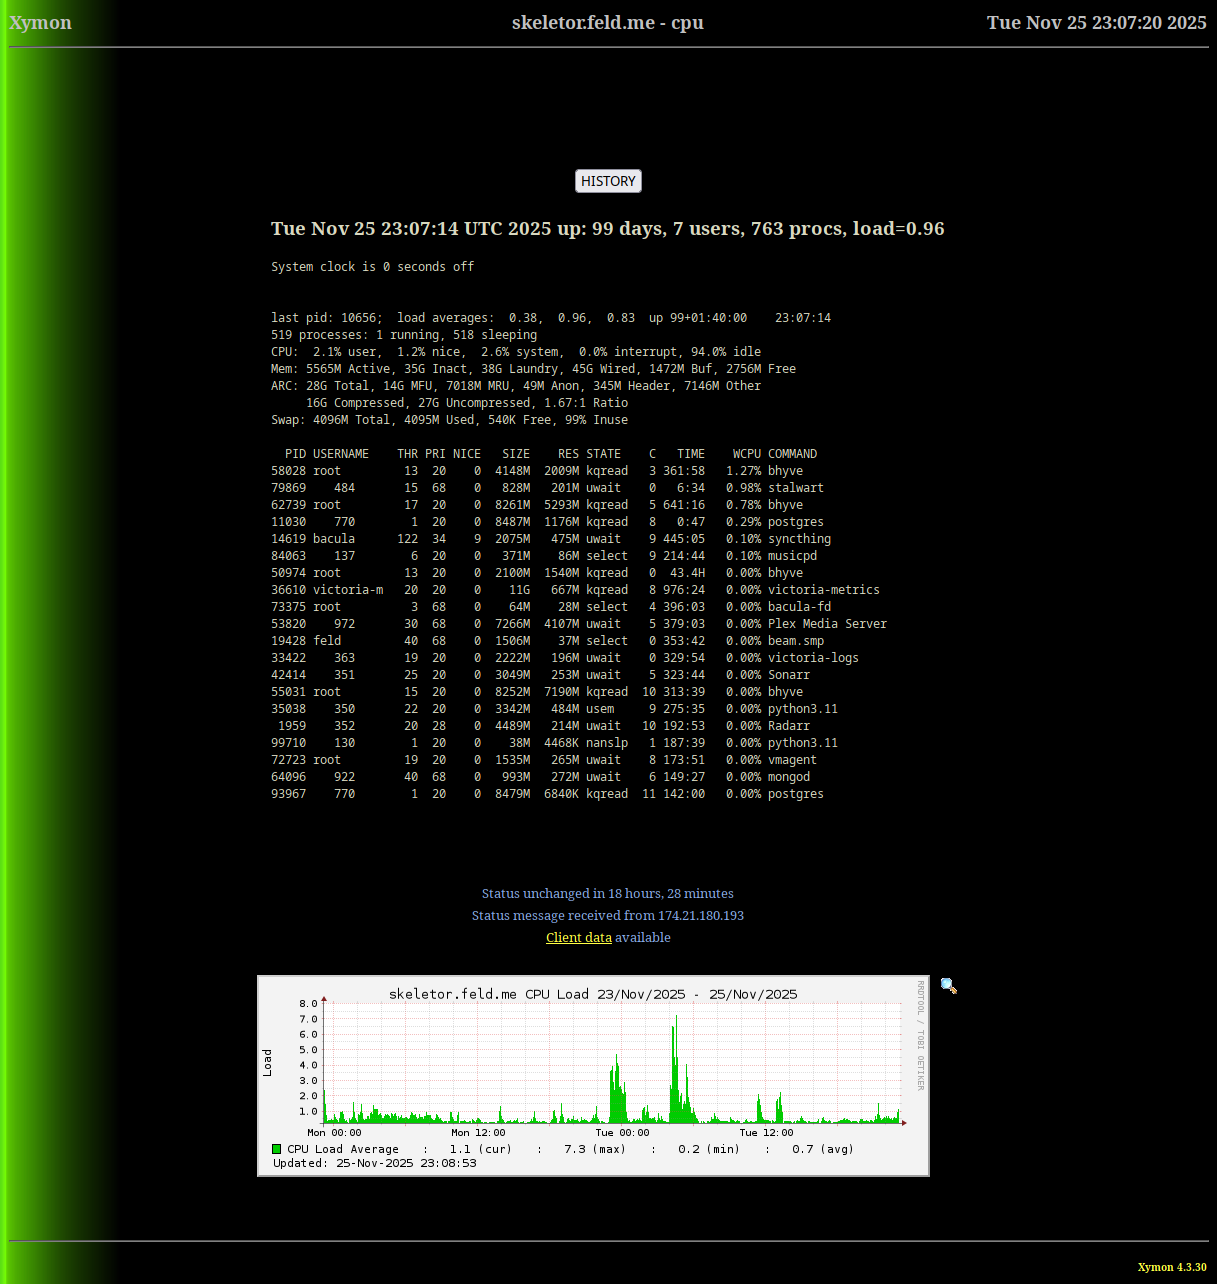
Task: Click the victoria-metrics command text
Action: click(x=823, y=590)
